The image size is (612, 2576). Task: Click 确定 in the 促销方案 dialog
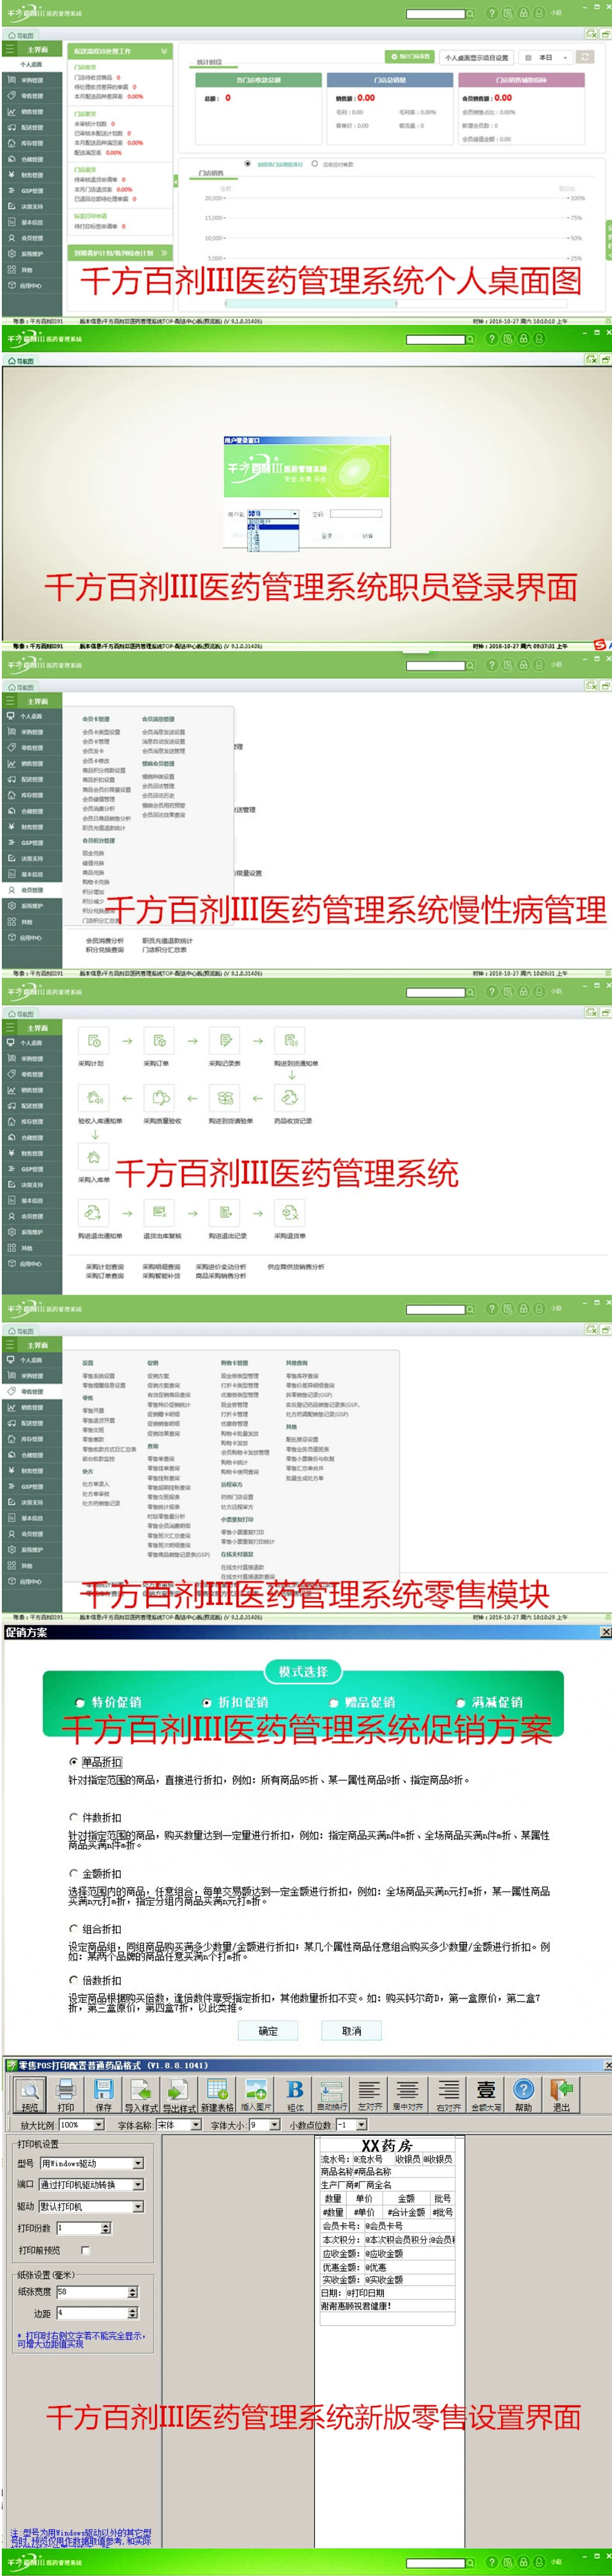click(x=268, y=2031)
